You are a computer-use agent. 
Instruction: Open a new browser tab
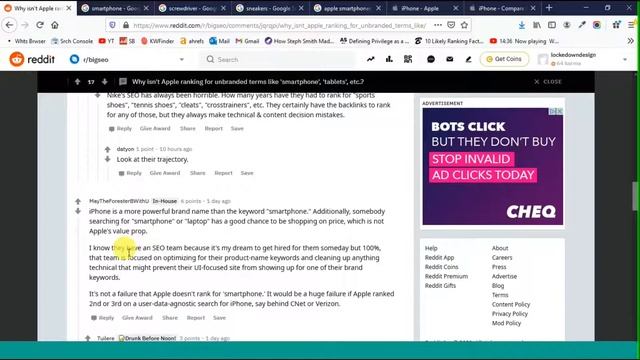point(549,8)
